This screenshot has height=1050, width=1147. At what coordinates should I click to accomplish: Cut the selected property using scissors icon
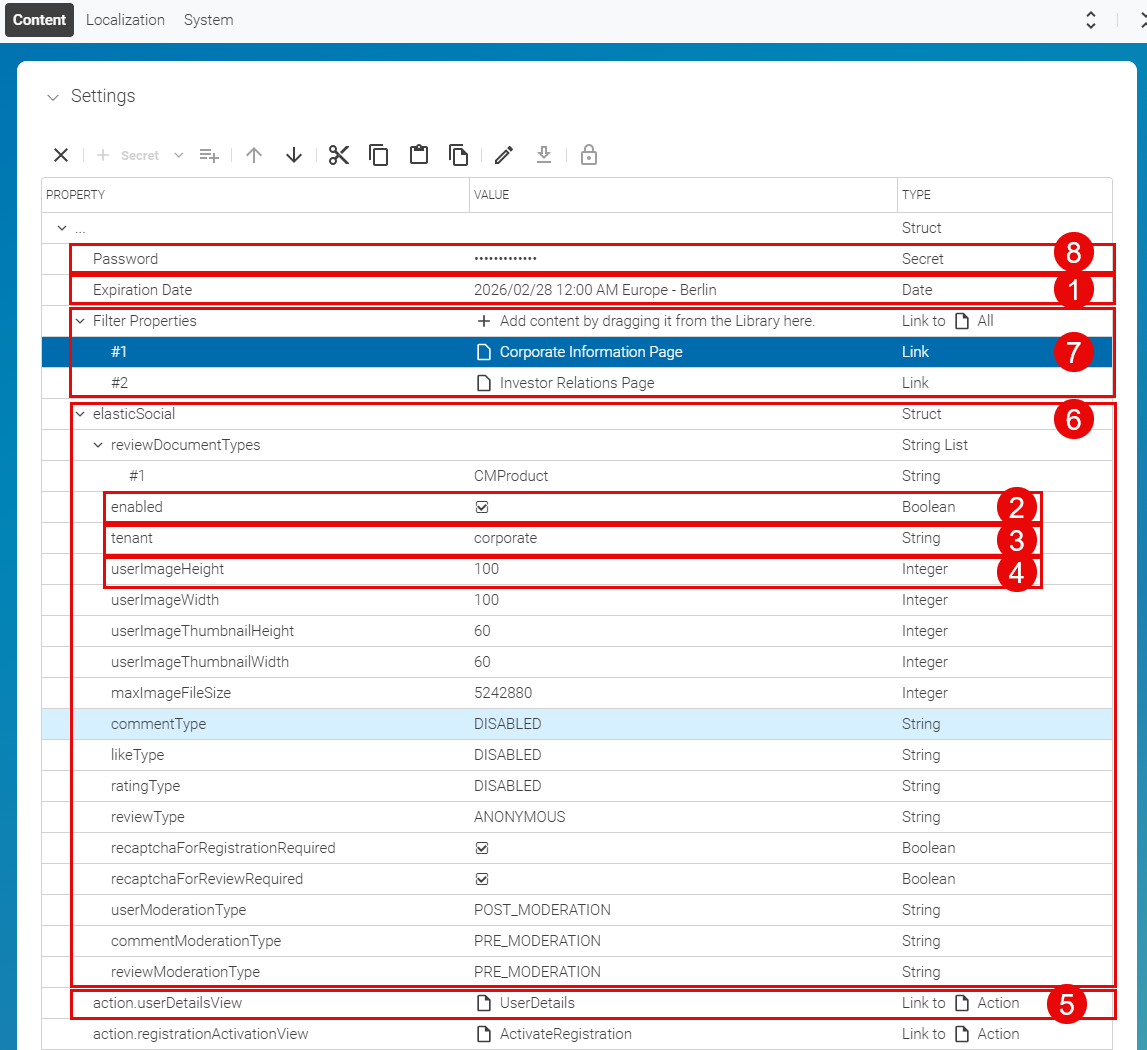[339, 155]
